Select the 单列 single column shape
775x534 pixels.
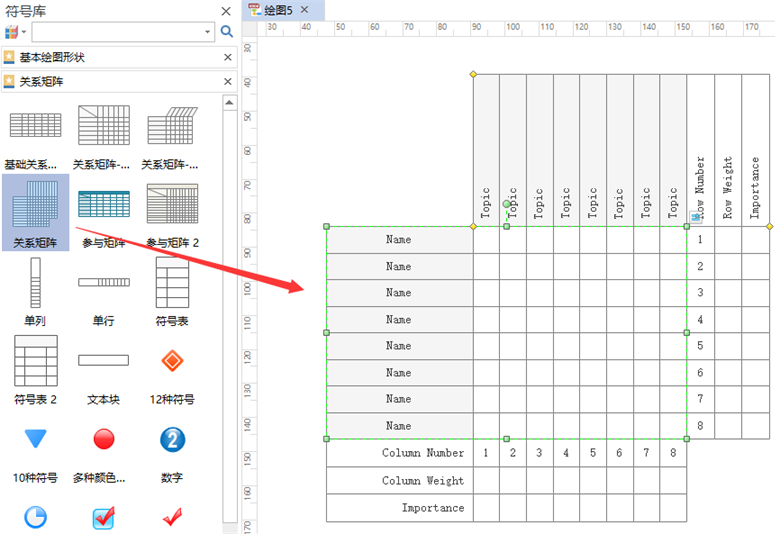coord(35,282)
